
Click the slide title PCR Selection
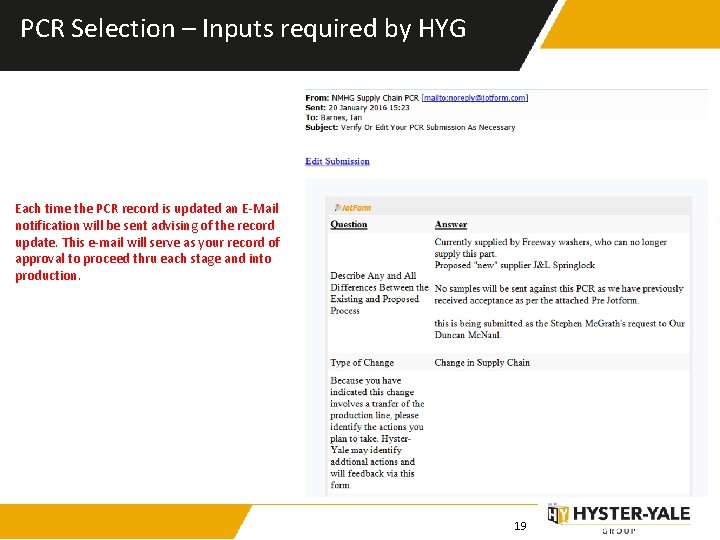pyautogui.click(x=243, y=28)
